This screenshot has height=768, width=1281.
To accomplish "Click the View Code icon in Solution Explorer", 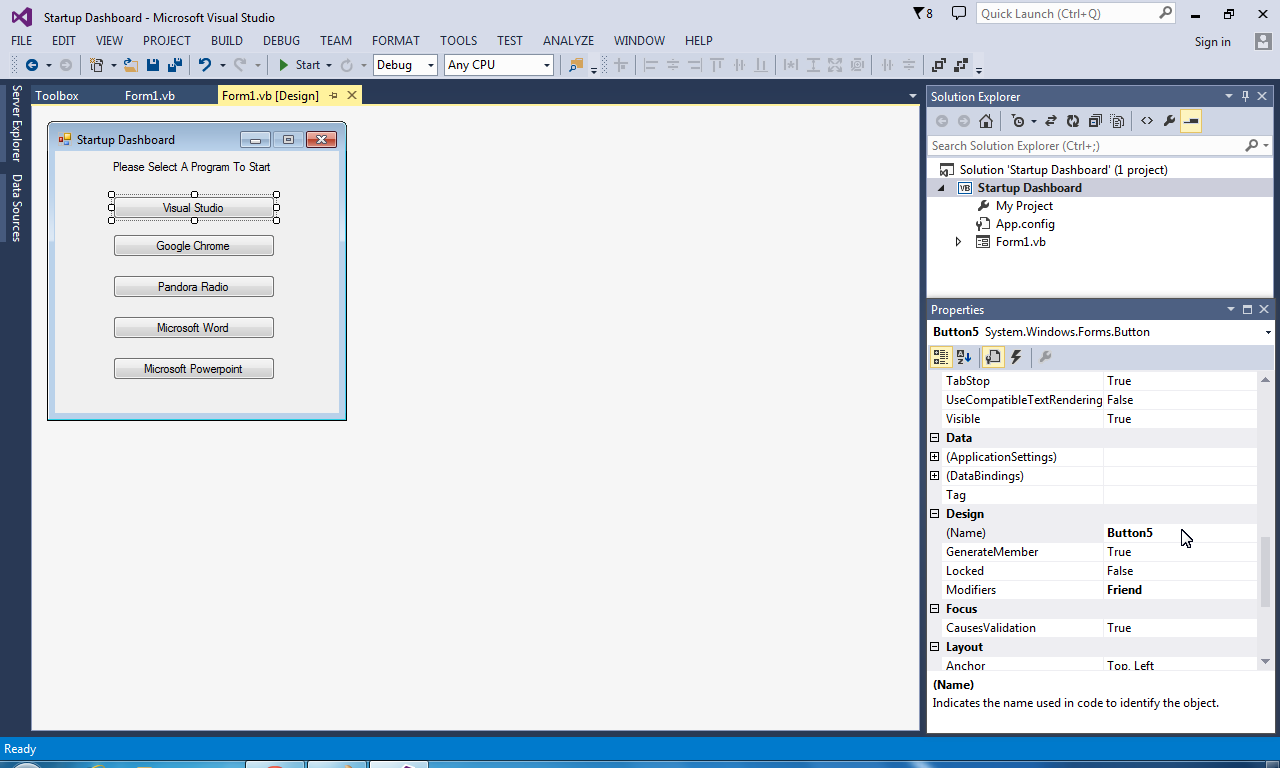I will point(1147,121).
